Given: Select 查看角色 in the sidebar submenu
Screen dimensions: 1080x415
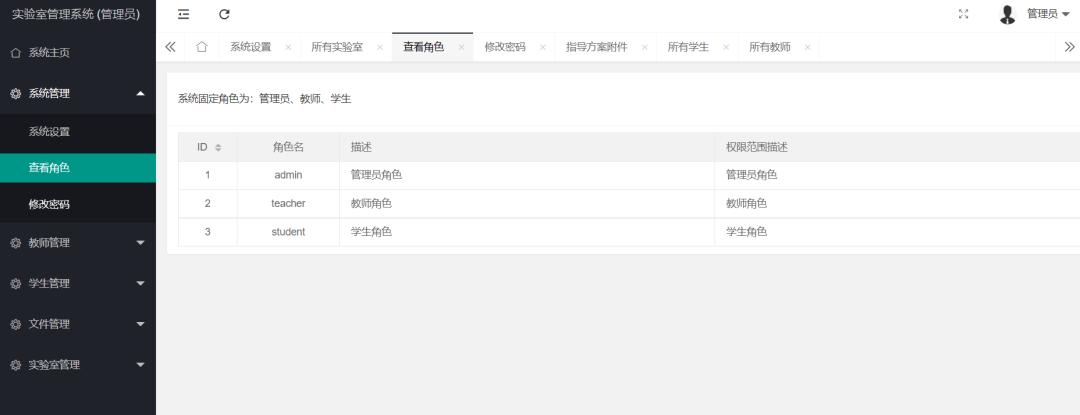Looking at the screenshot, I should click(78, 168).
